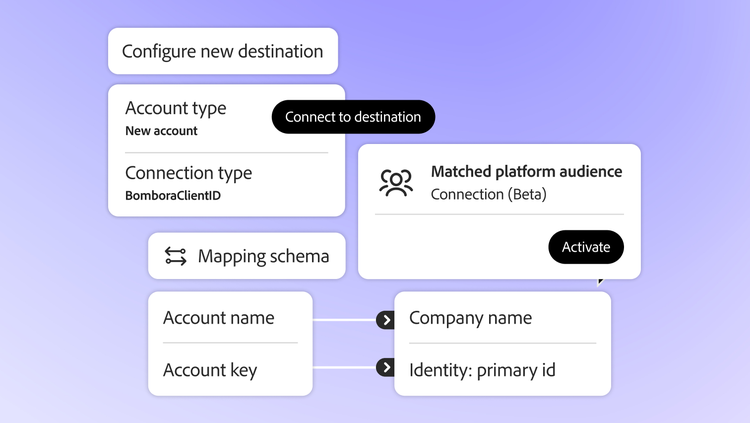Choose the BomboraClientID connection value
Viewport: 750px width, 423px height.
172,196
